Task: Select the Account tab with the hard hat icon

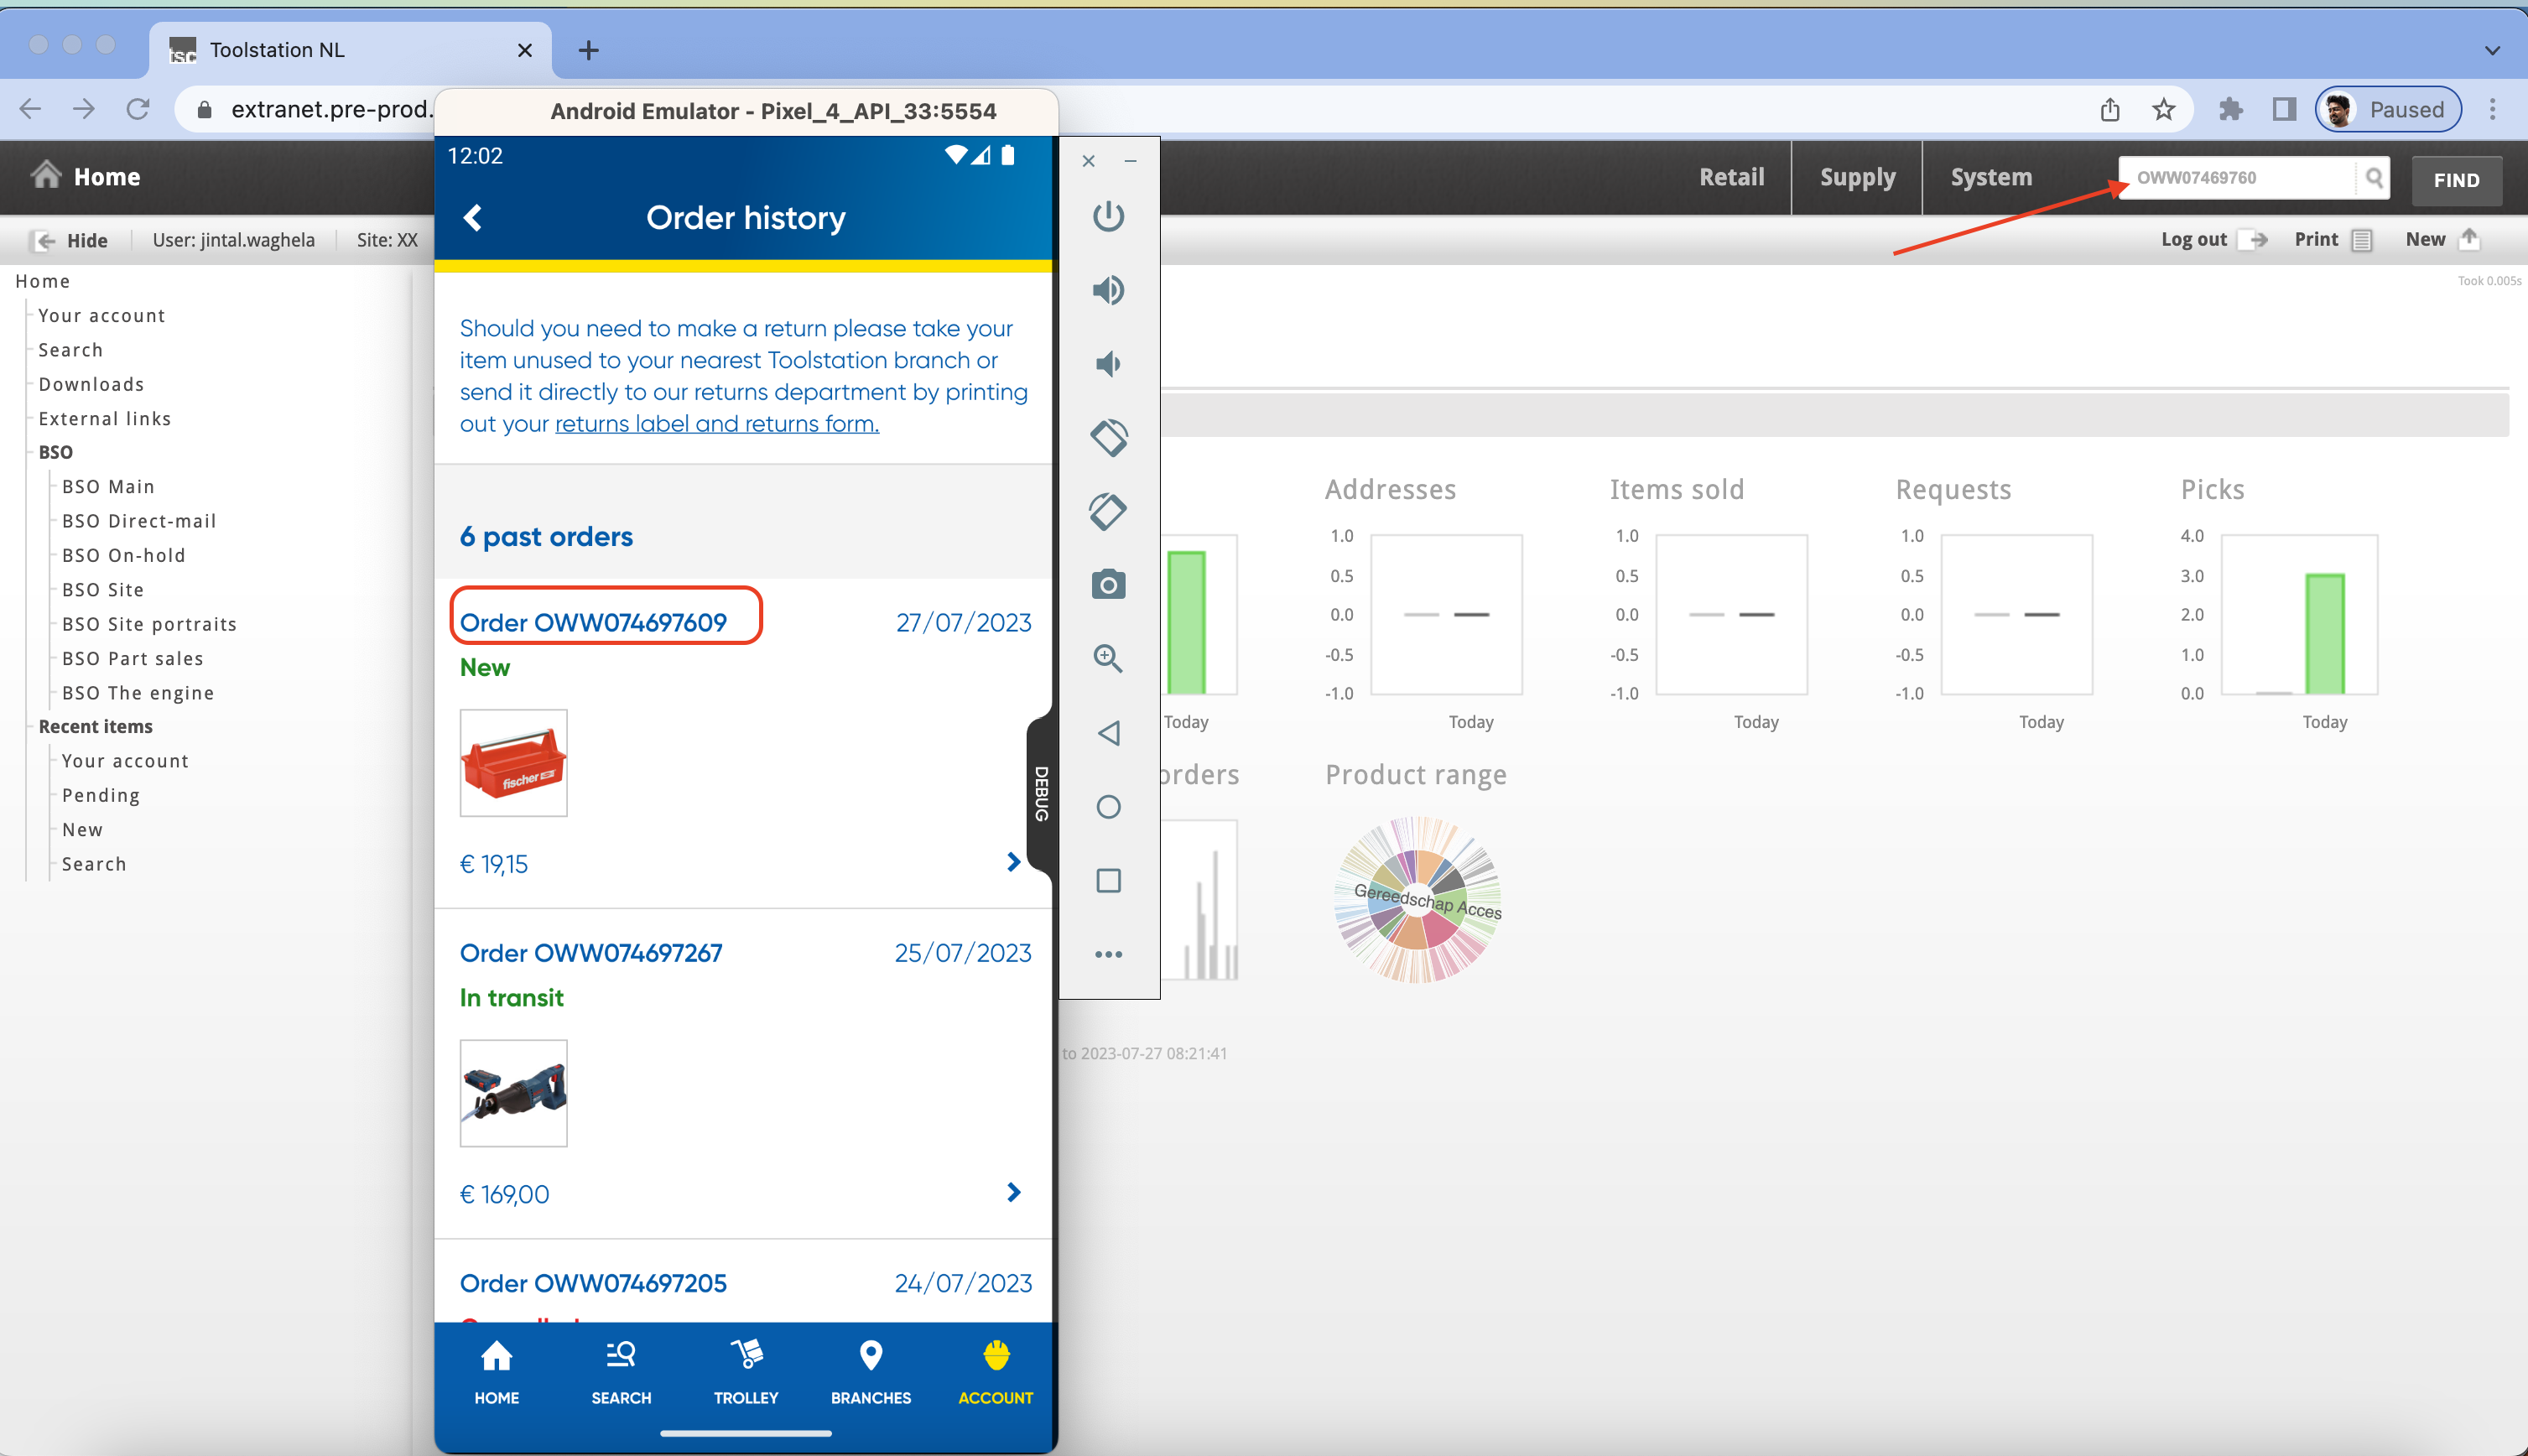Action: 995,1372
